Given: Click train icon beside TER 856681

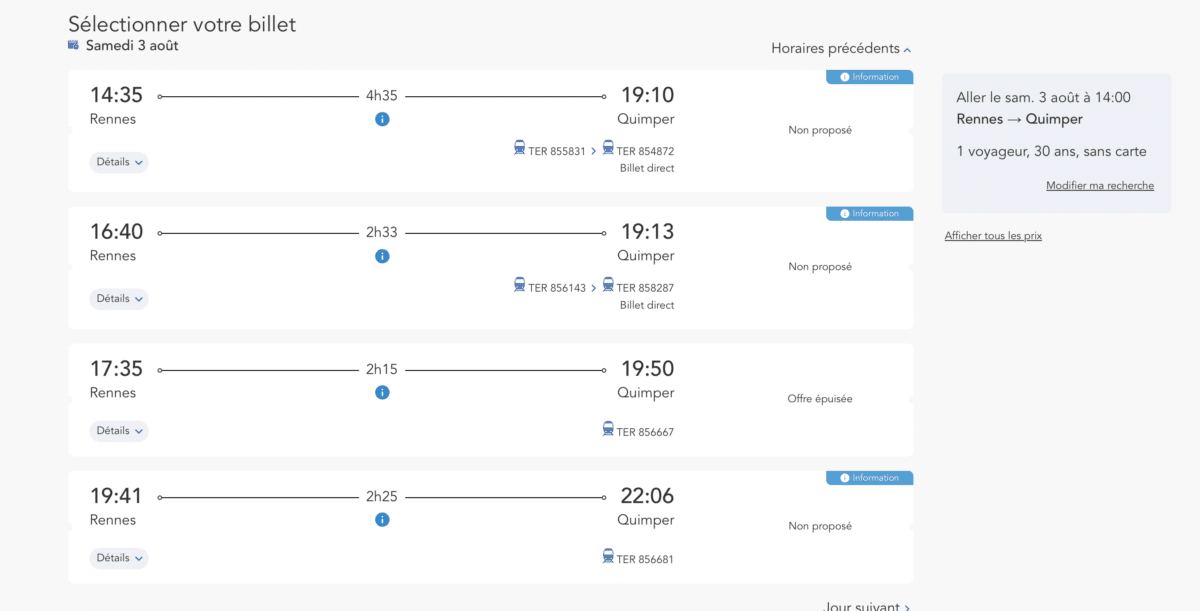Looking at the screenshot, I should 608,556.
